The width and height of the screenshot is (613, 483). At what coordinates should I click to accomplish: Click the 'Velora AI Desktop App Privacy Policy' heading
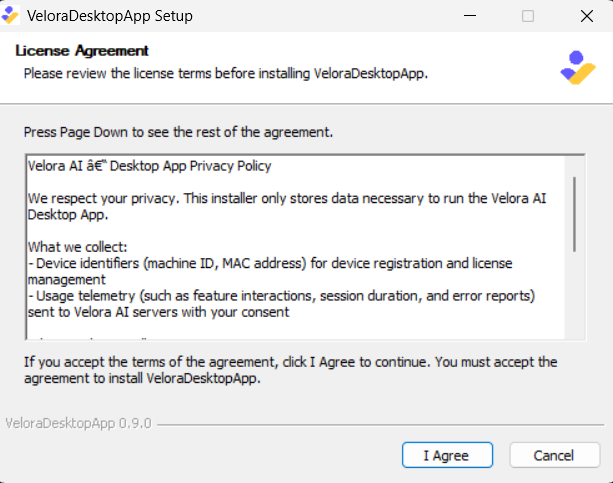pos(149,166)
